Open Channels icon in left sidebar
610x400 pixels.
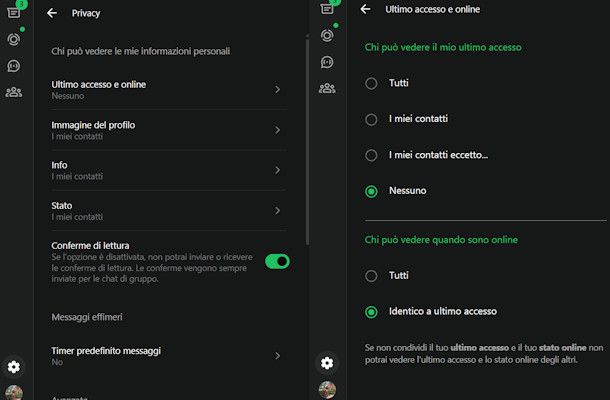(14, 66)
